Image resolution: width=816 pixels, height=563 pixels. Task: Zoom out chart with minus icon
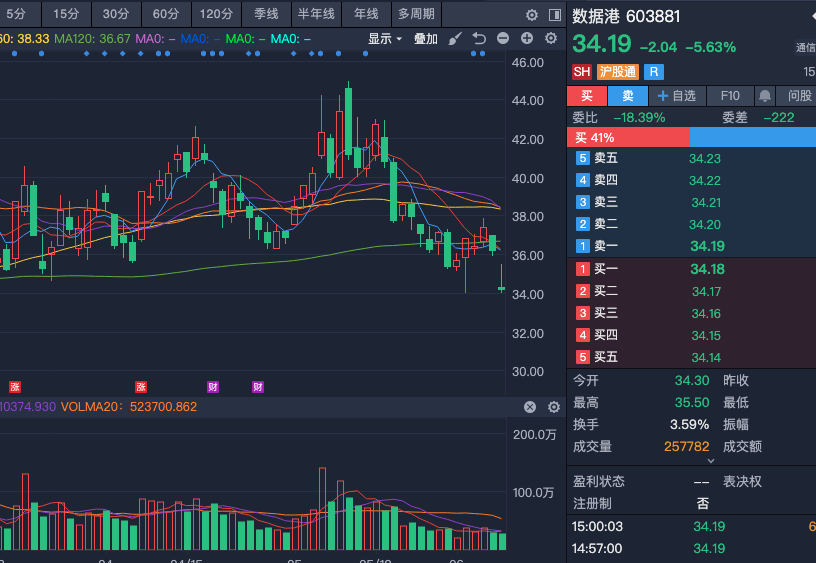coord(503,38)
